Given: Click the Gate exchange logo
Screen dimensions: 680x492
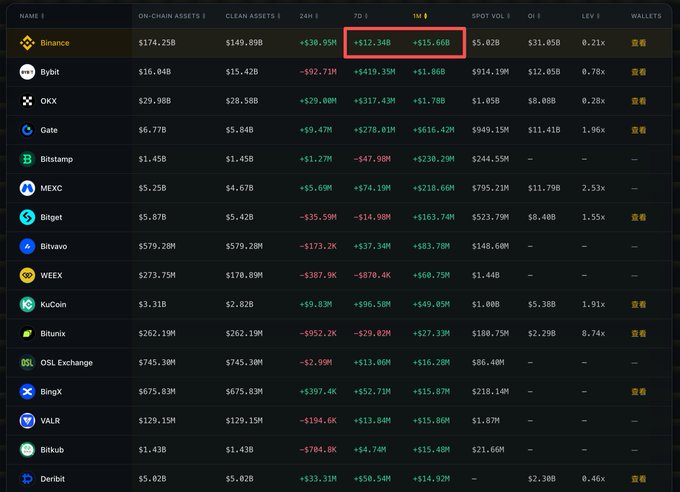Looking at the screenshot, I should pyautogui.click(x=27, y=130).
